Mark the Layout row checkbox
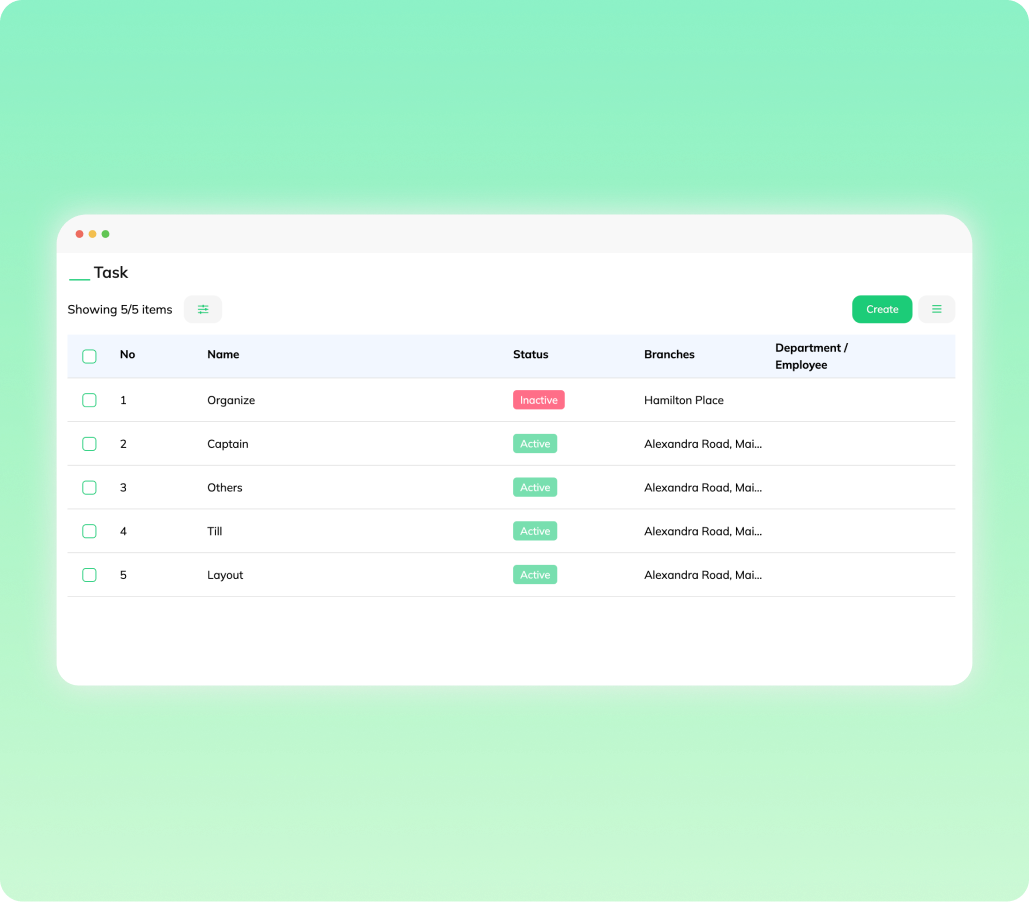Screen dimensions: 1029x902 pos(89,575)
